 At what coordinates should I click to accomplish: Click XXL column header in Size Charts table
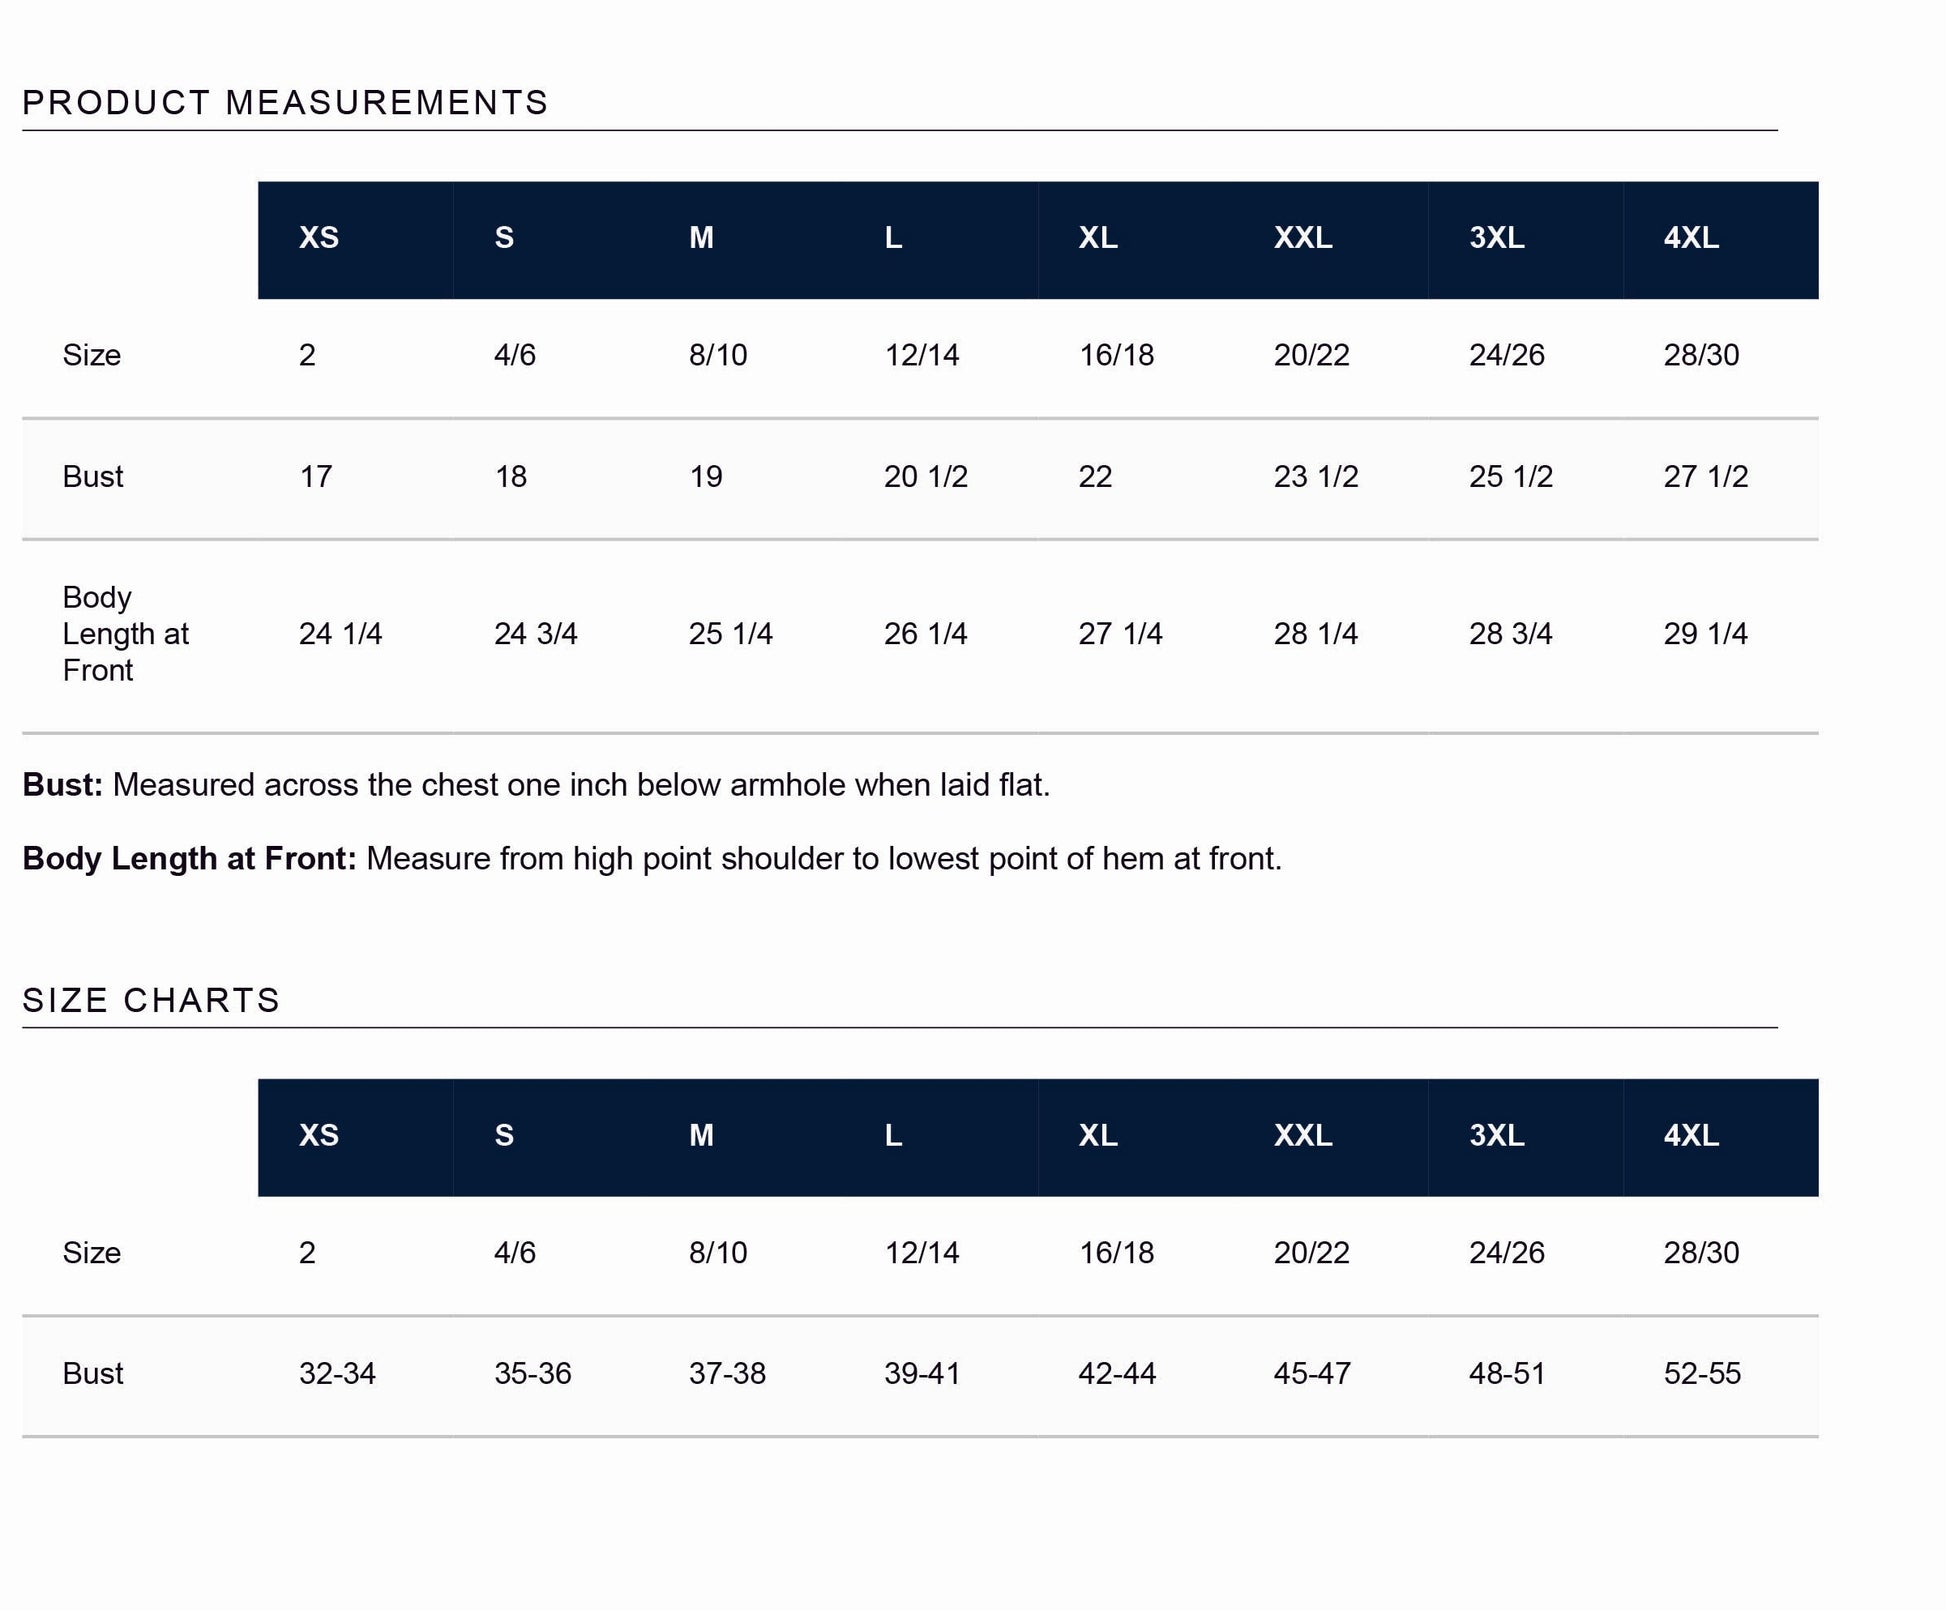pyautogui.click(x=1303, y=1136)
